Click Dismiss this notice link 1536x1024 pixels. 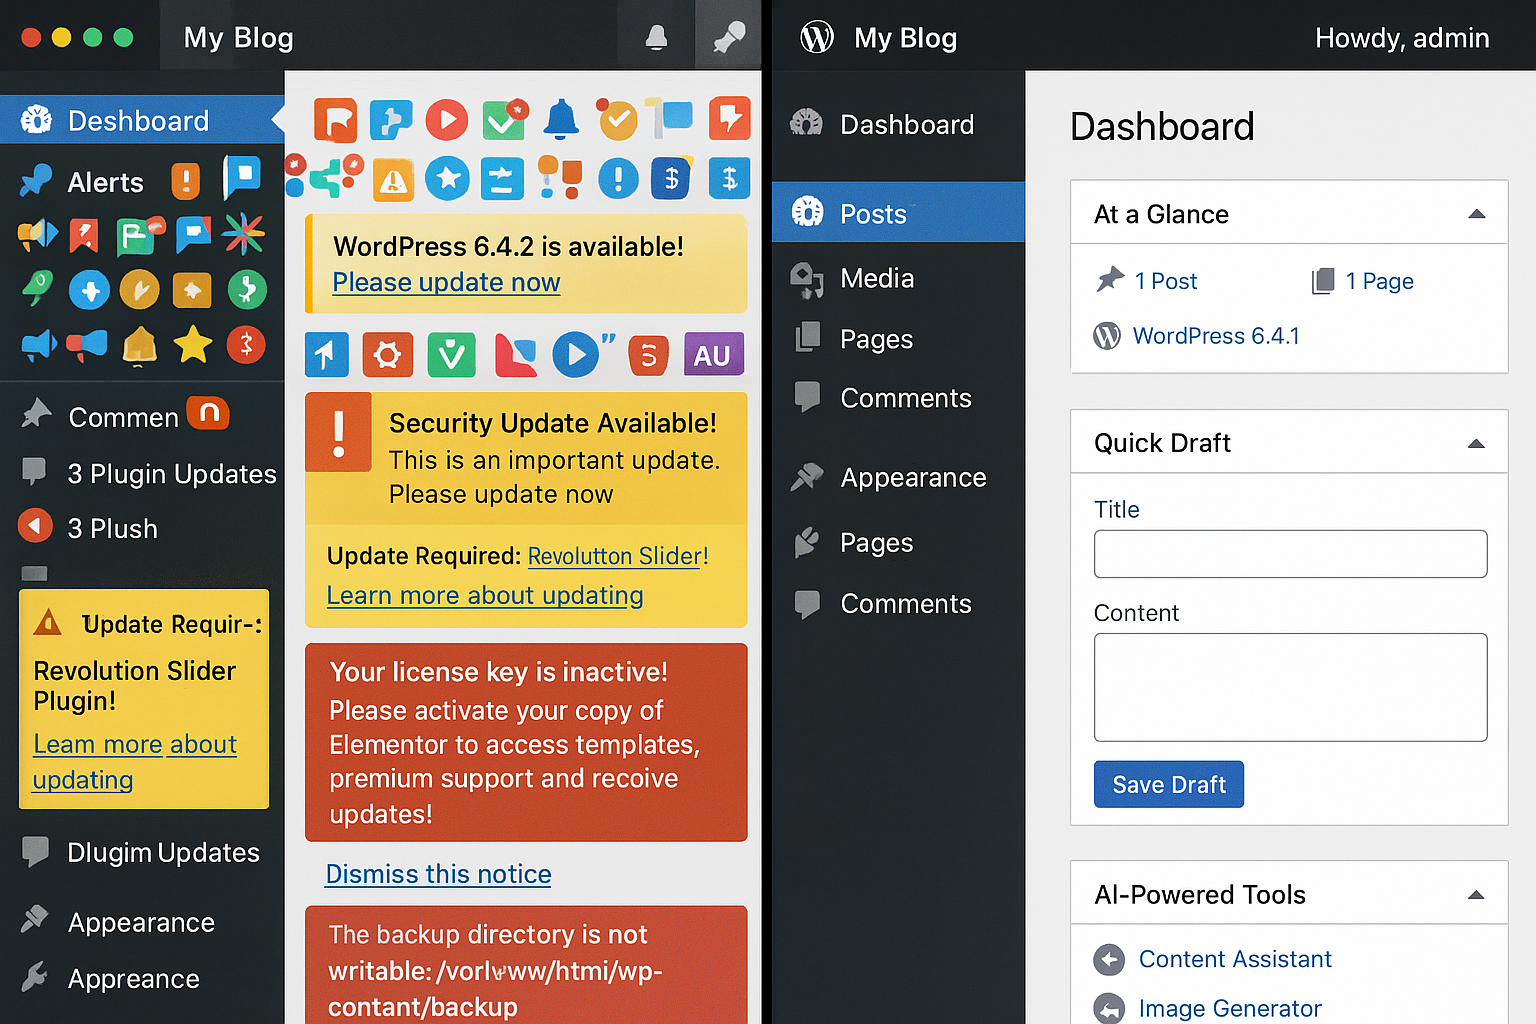[438, 874]
